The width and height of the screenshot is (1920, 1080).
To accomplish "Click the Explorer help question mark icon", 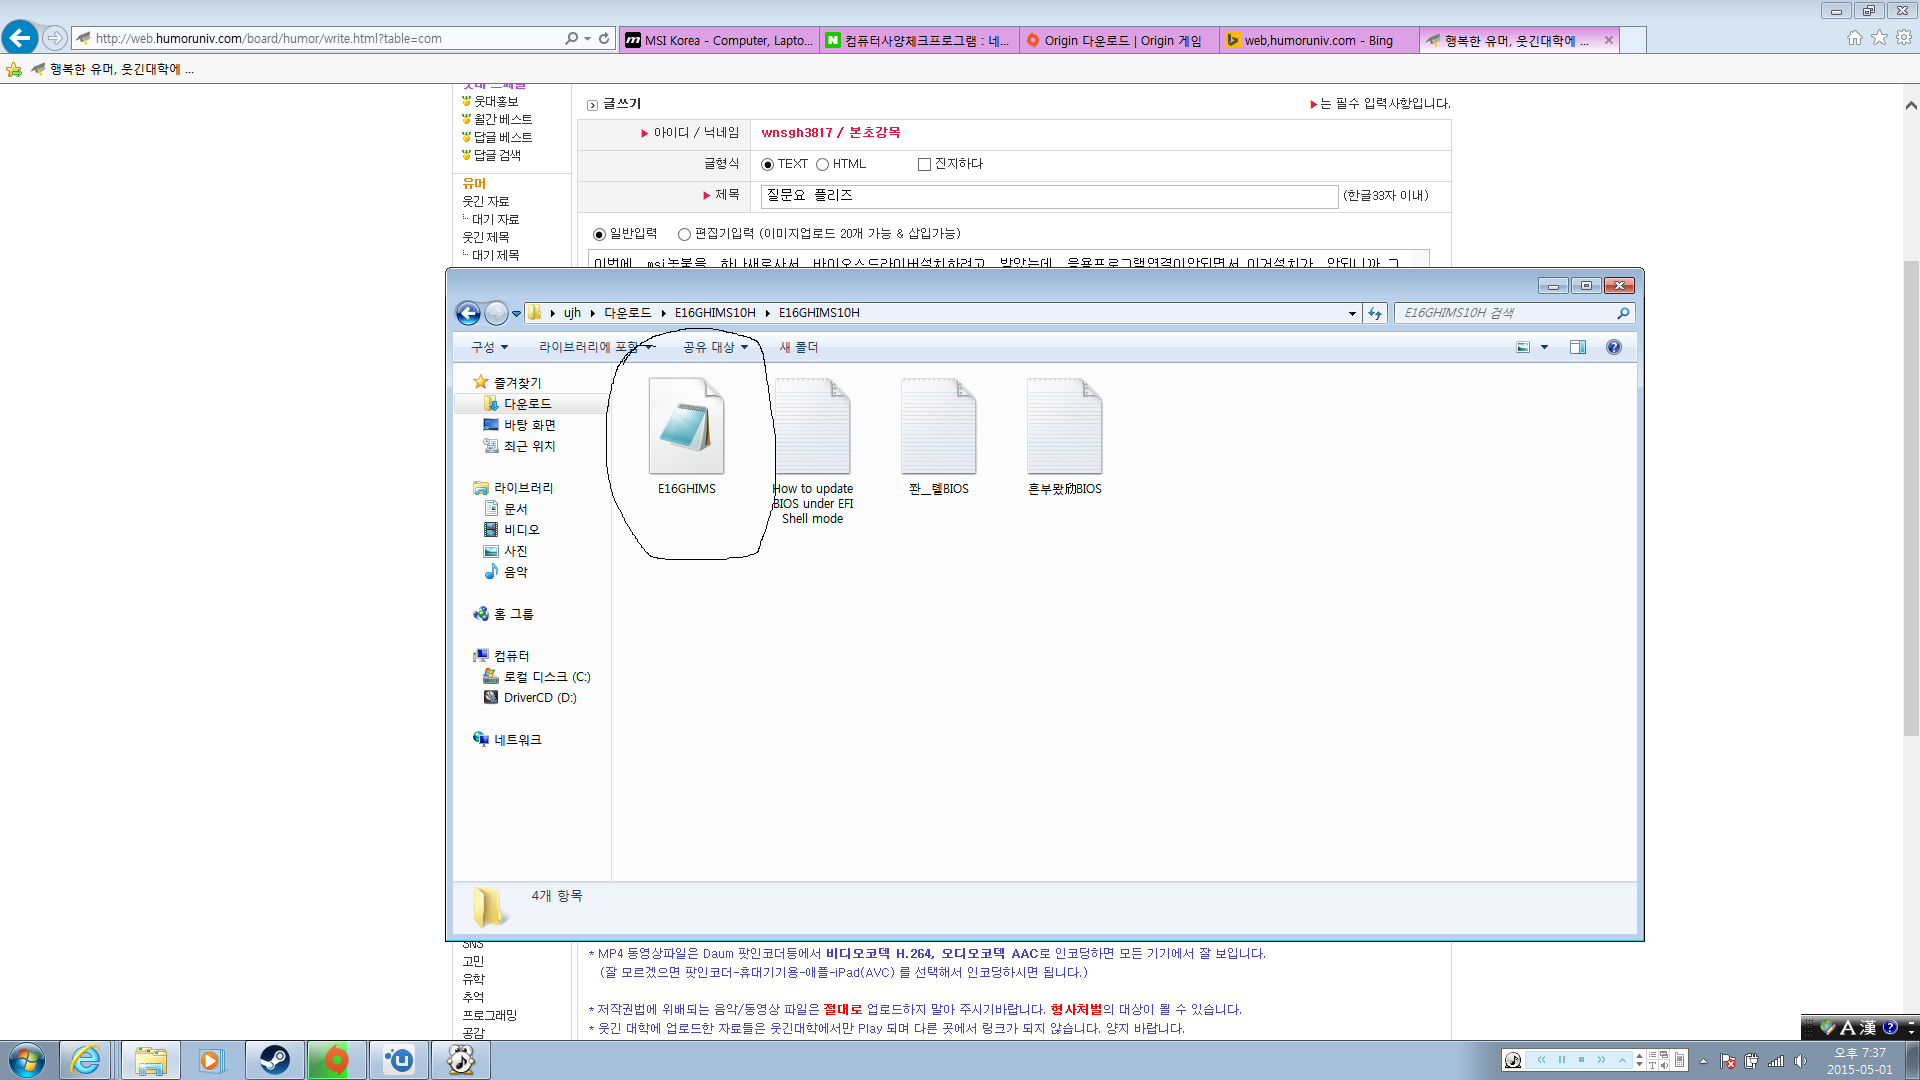I will point(1613,347).
